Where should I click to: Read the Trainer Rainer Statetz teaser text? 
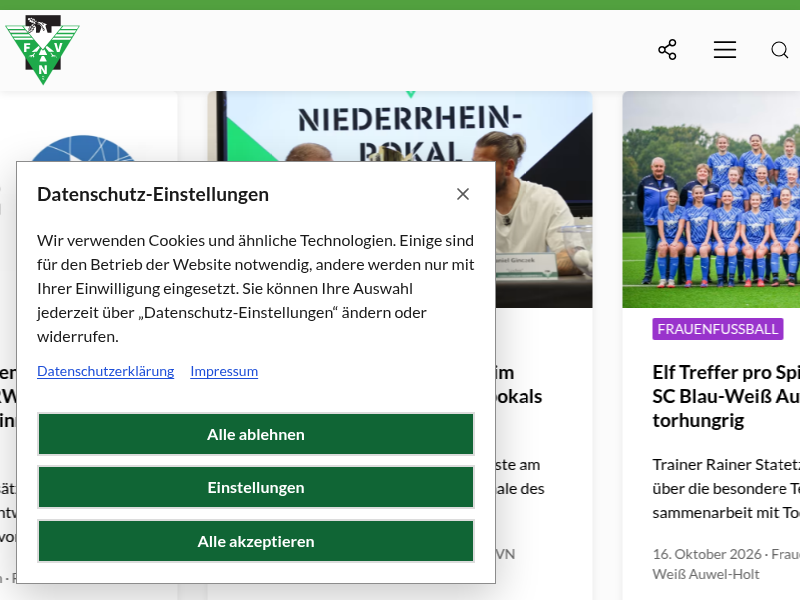pyautogui.click(x=726, y=488)
